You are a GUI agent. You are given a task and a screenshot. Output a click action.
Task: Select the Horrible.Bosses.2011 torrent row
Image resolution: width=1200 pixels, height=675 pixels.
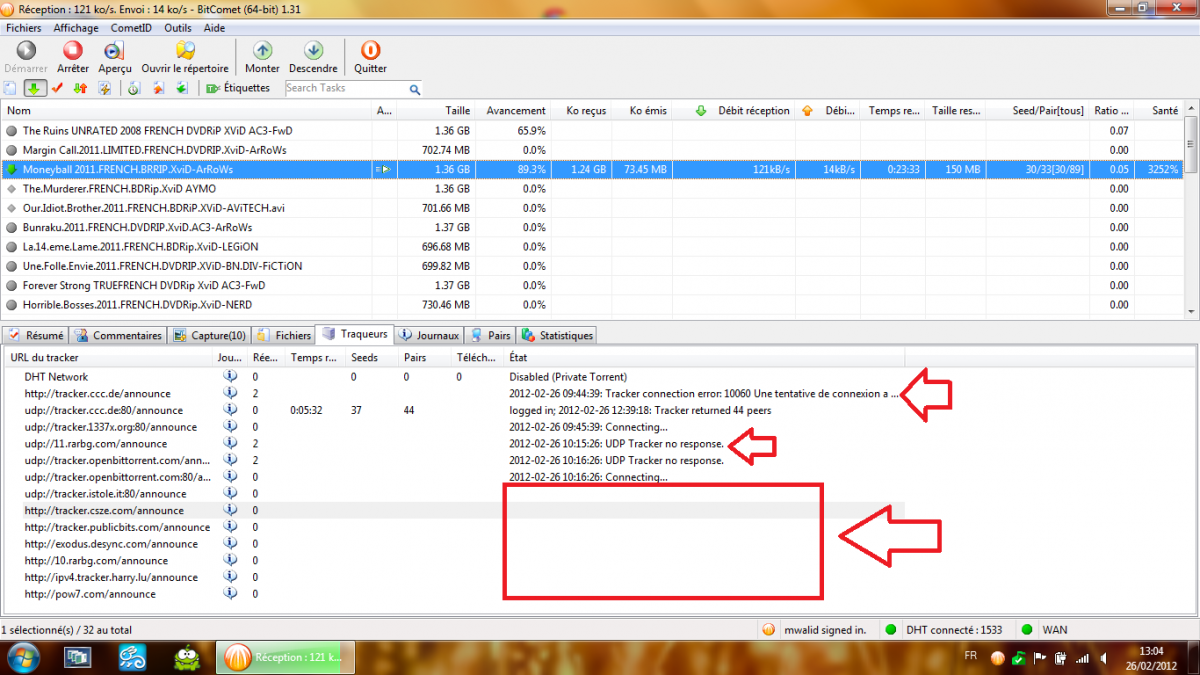pyautogui.click(x=593, y=305)
